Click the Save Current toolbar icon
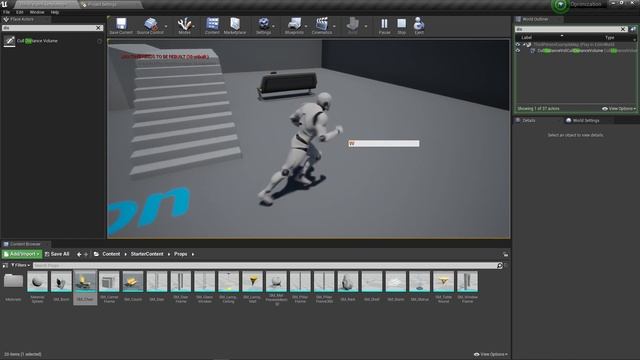This screenshot has width=640, height=360. (x=121, y=26)
